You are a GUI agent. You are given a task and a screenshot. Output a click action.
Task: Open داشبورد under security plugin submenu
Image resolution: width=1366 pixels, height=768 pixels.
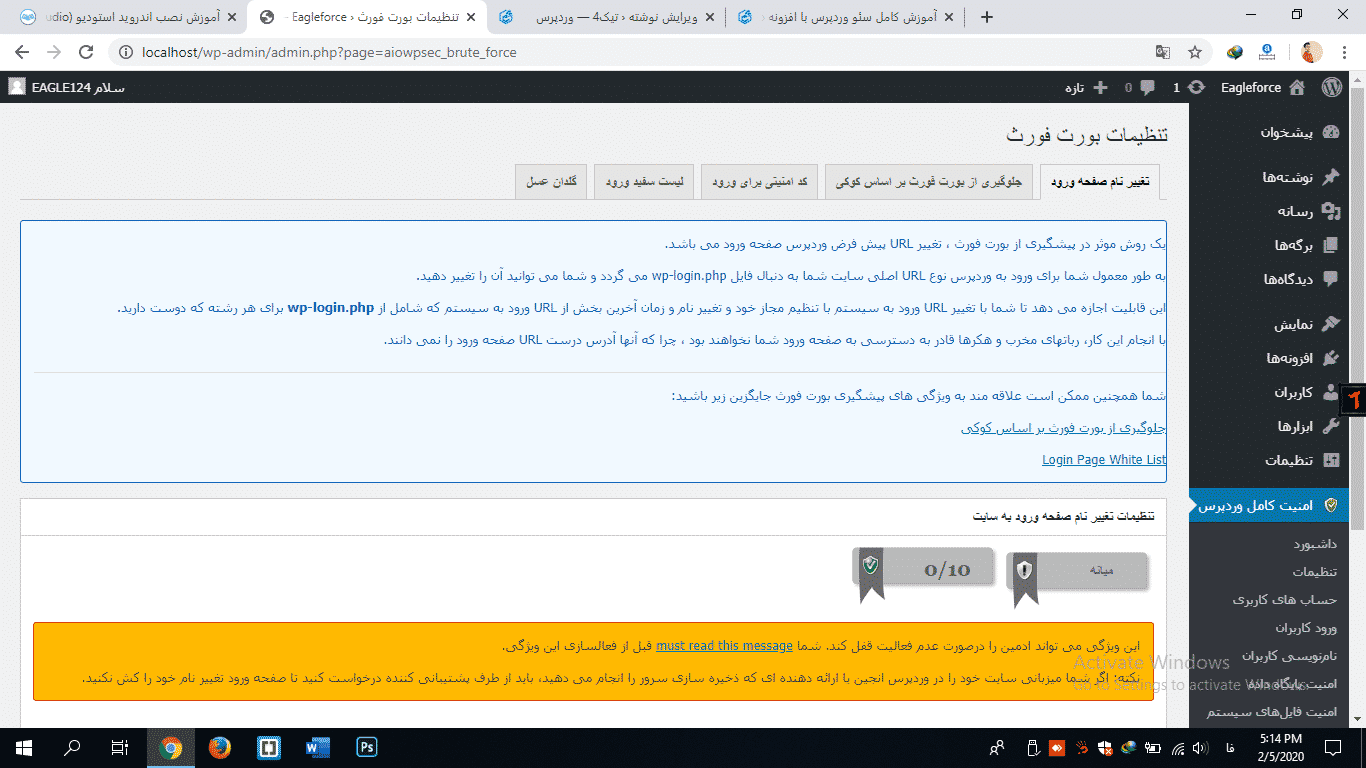[x=1315, y=544]
